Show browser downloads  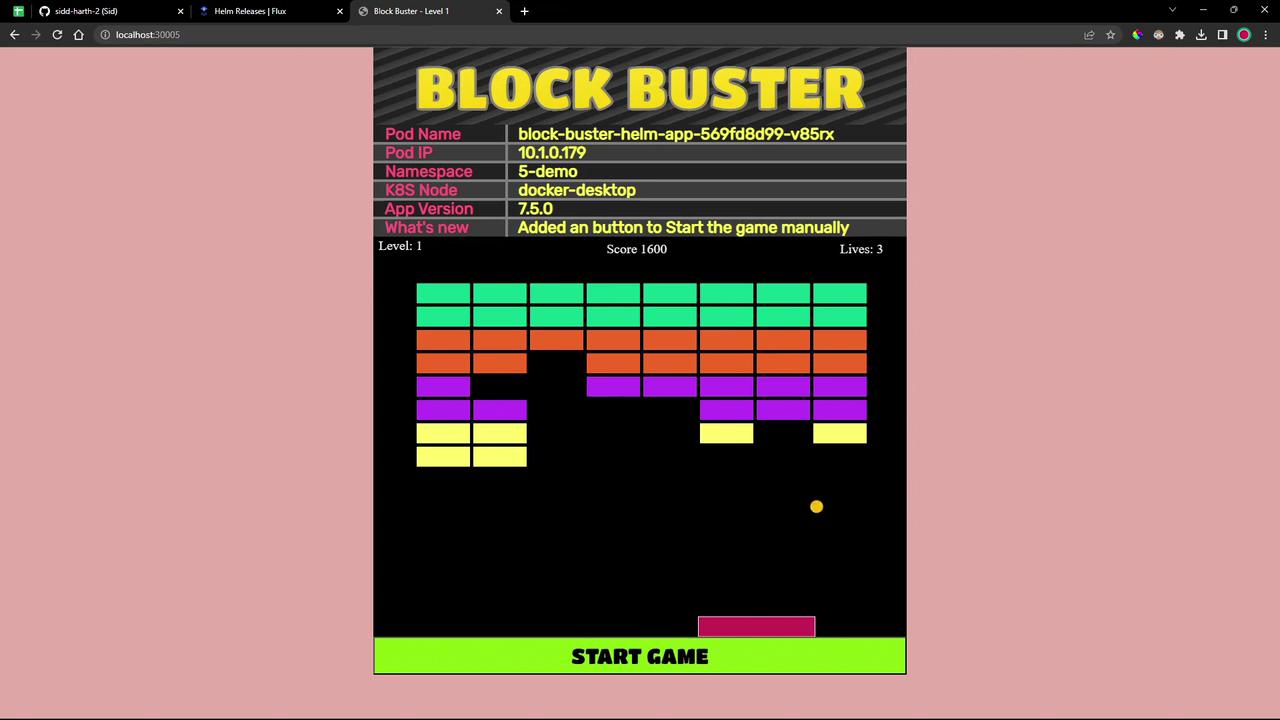(1201, 35)
